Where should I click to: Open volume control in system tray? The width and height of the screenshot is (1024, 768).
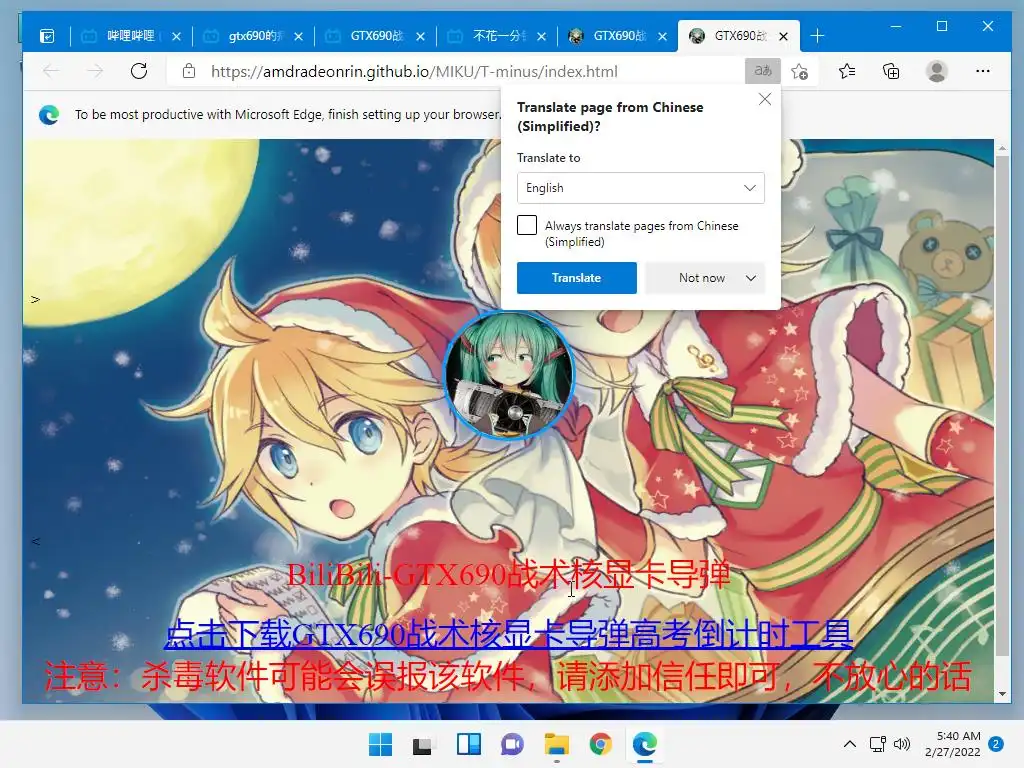[902, 744]
